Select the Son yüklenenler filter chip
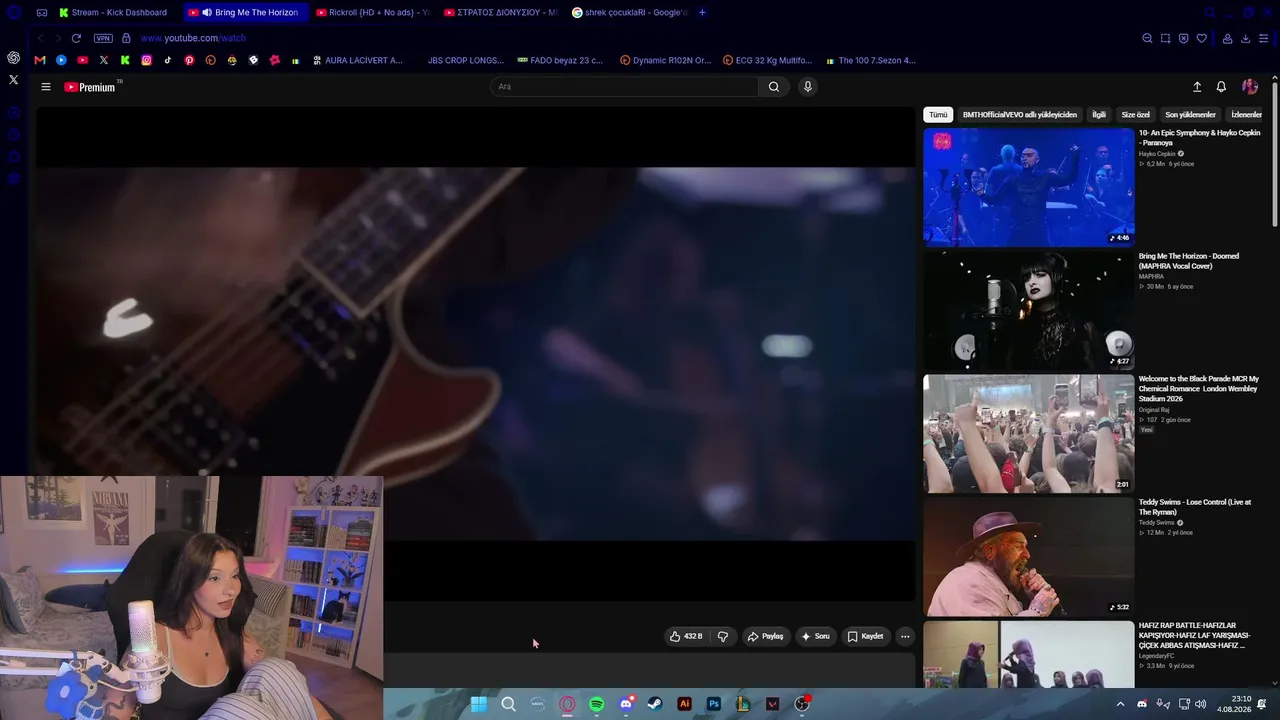This screenshot has width=1280, height=720. point(1190,115)
